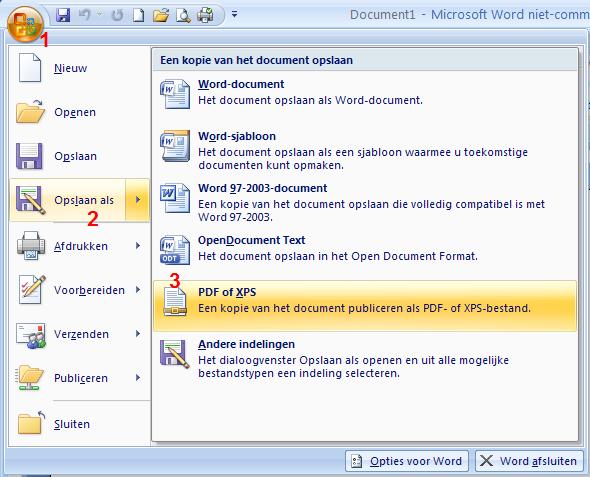Click the Afdrukken printer icon
590x477 pixels.
coord(31,246)
